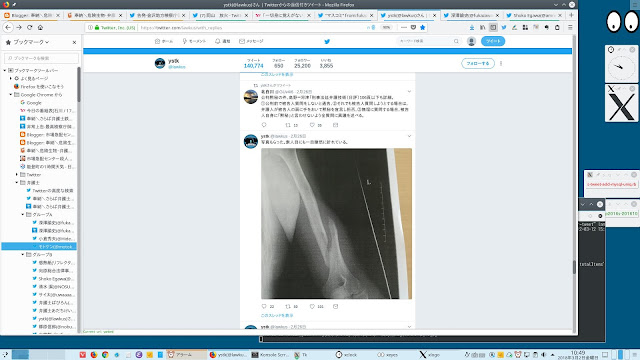Screen dimensions: 640x360
Task: Open the x-ray image in the tweet
Action: click(336, 224)
